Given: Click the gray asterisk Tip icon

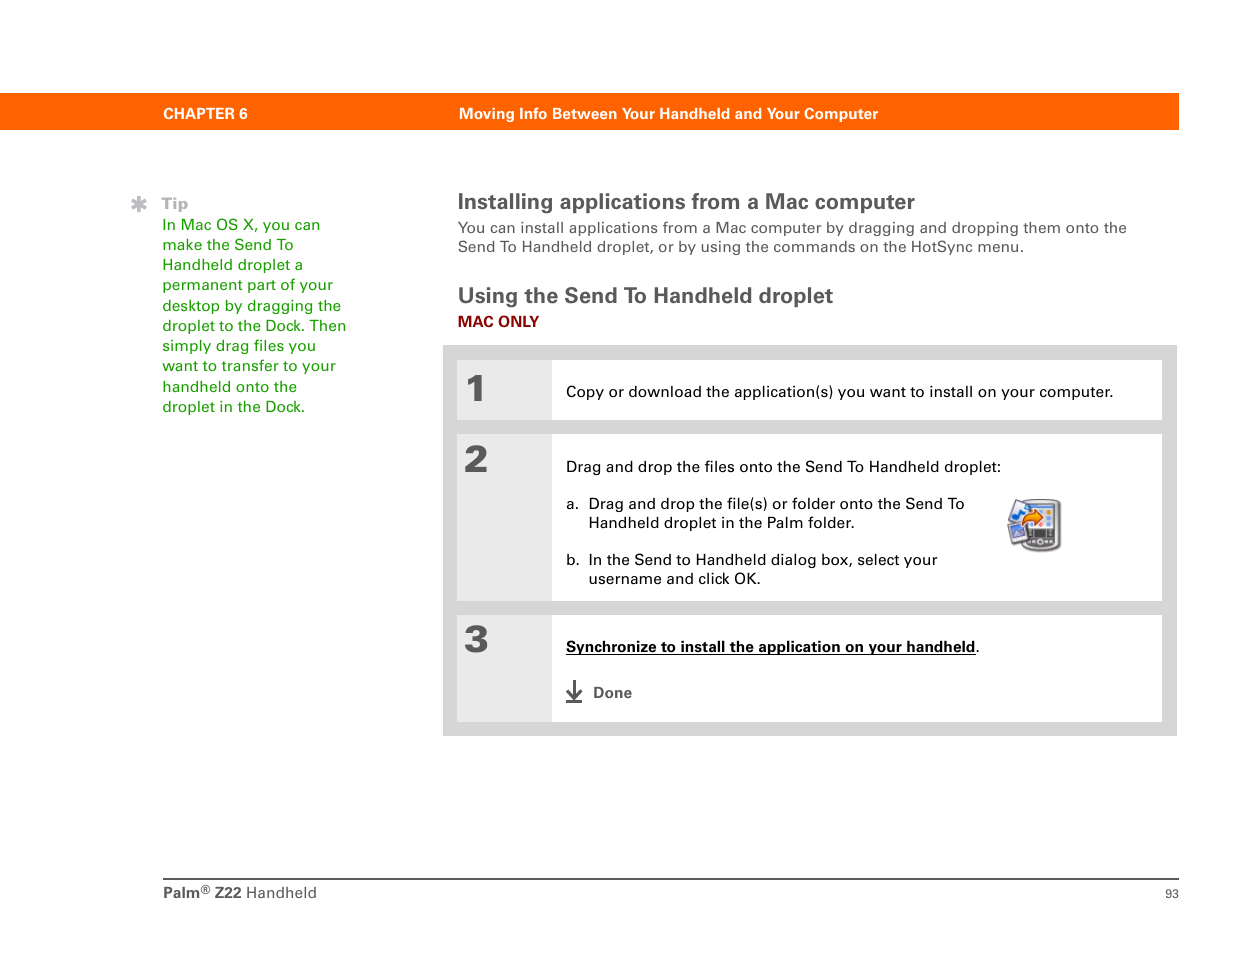Looking at the screenshot, I should tap(139, 204).
